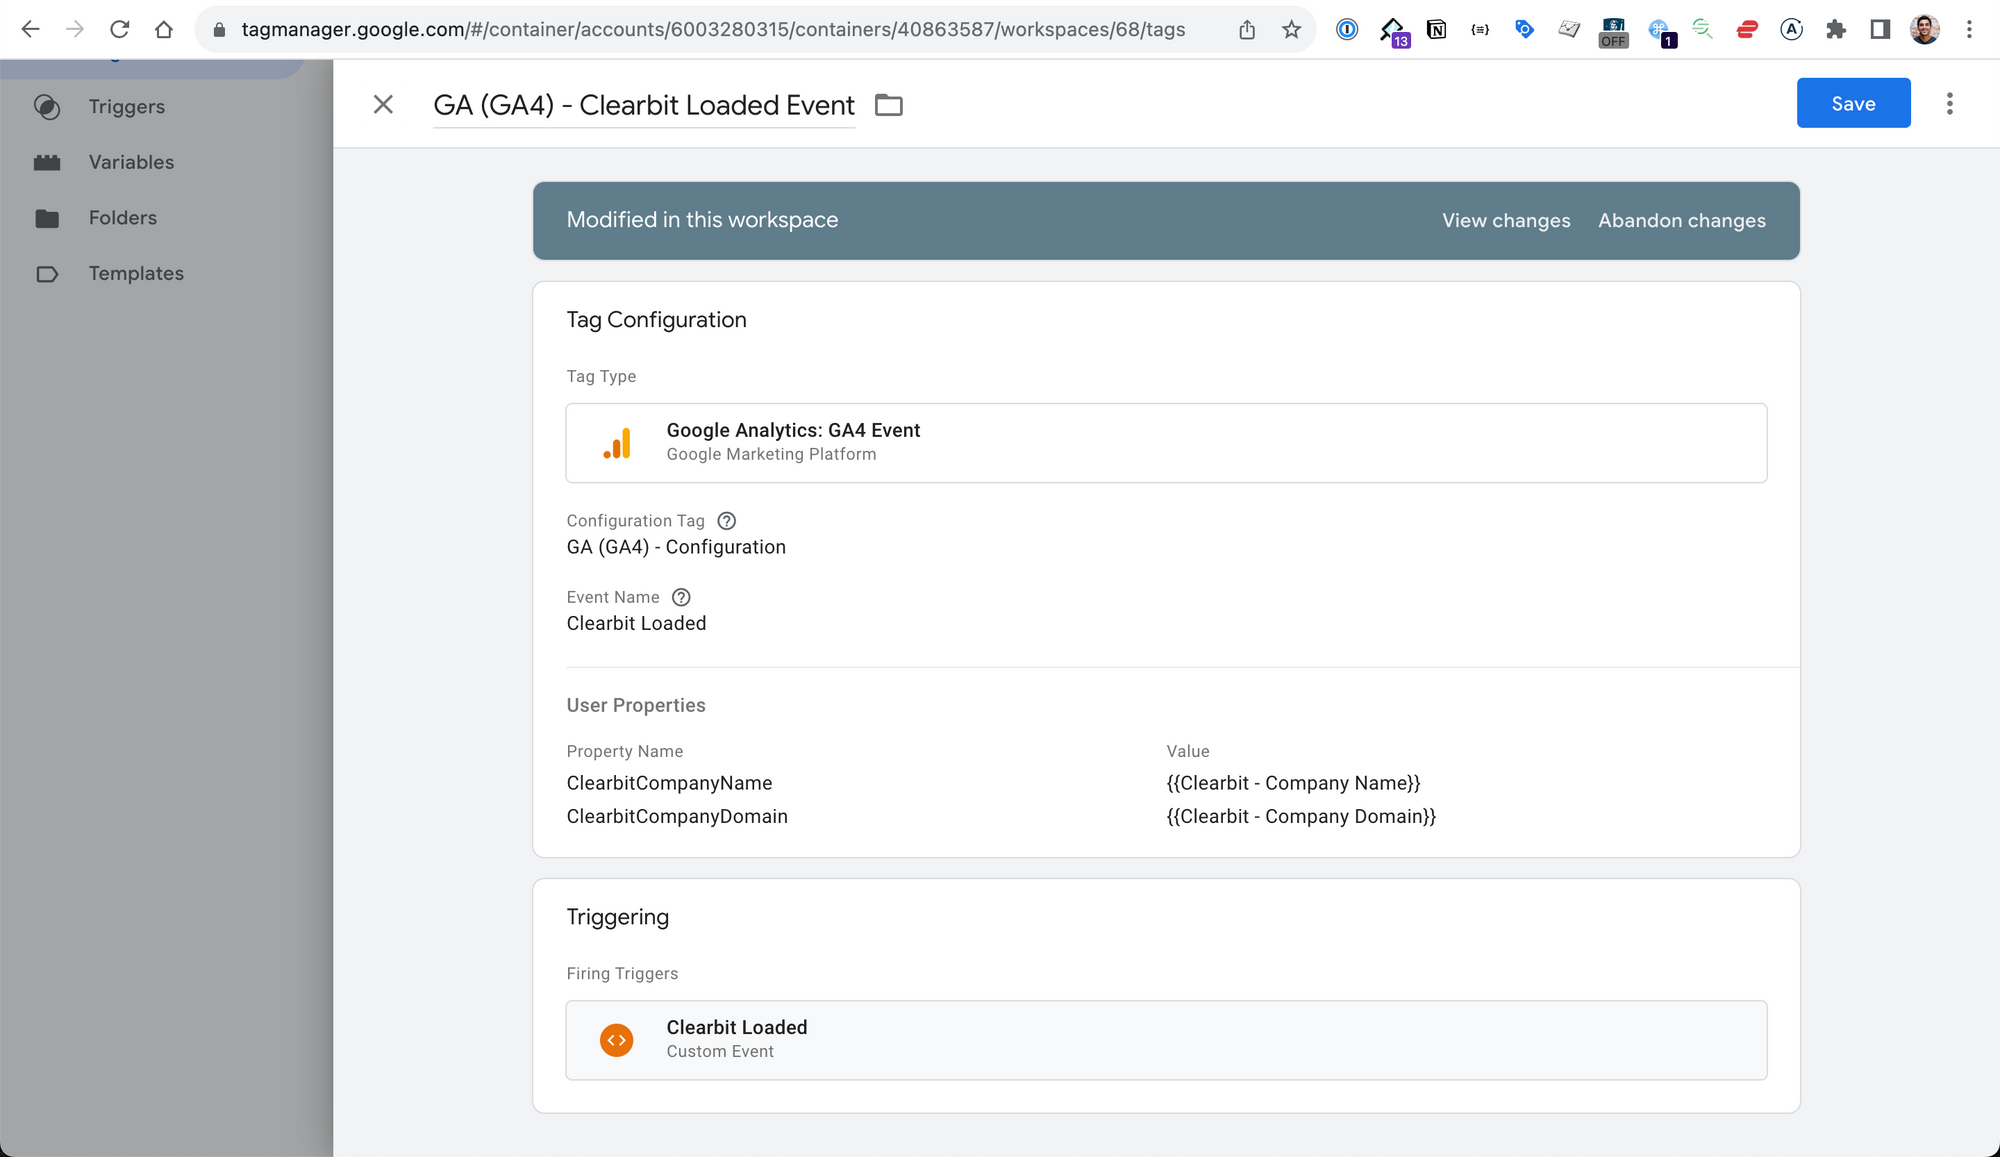Open Variables in the sidebar
The height and width of the screenshot is (1157, 2000).
(x=131, y=162)
